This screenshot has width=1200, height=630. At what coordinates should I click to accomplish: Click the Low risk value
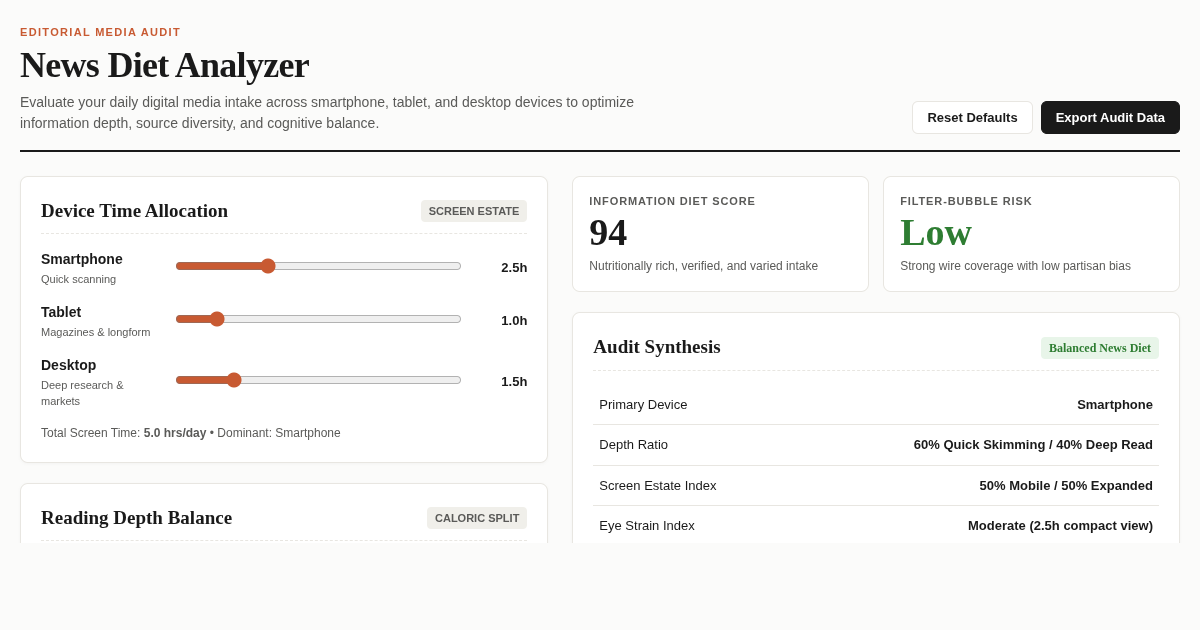936,232
